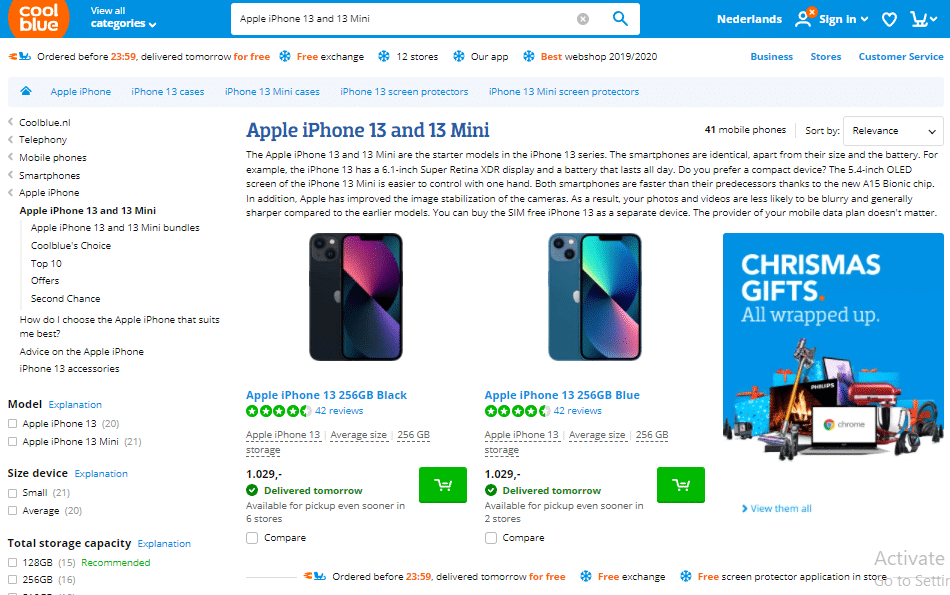Open the Customer Service link
Screen dimensions: 950x595
[900, 57]
